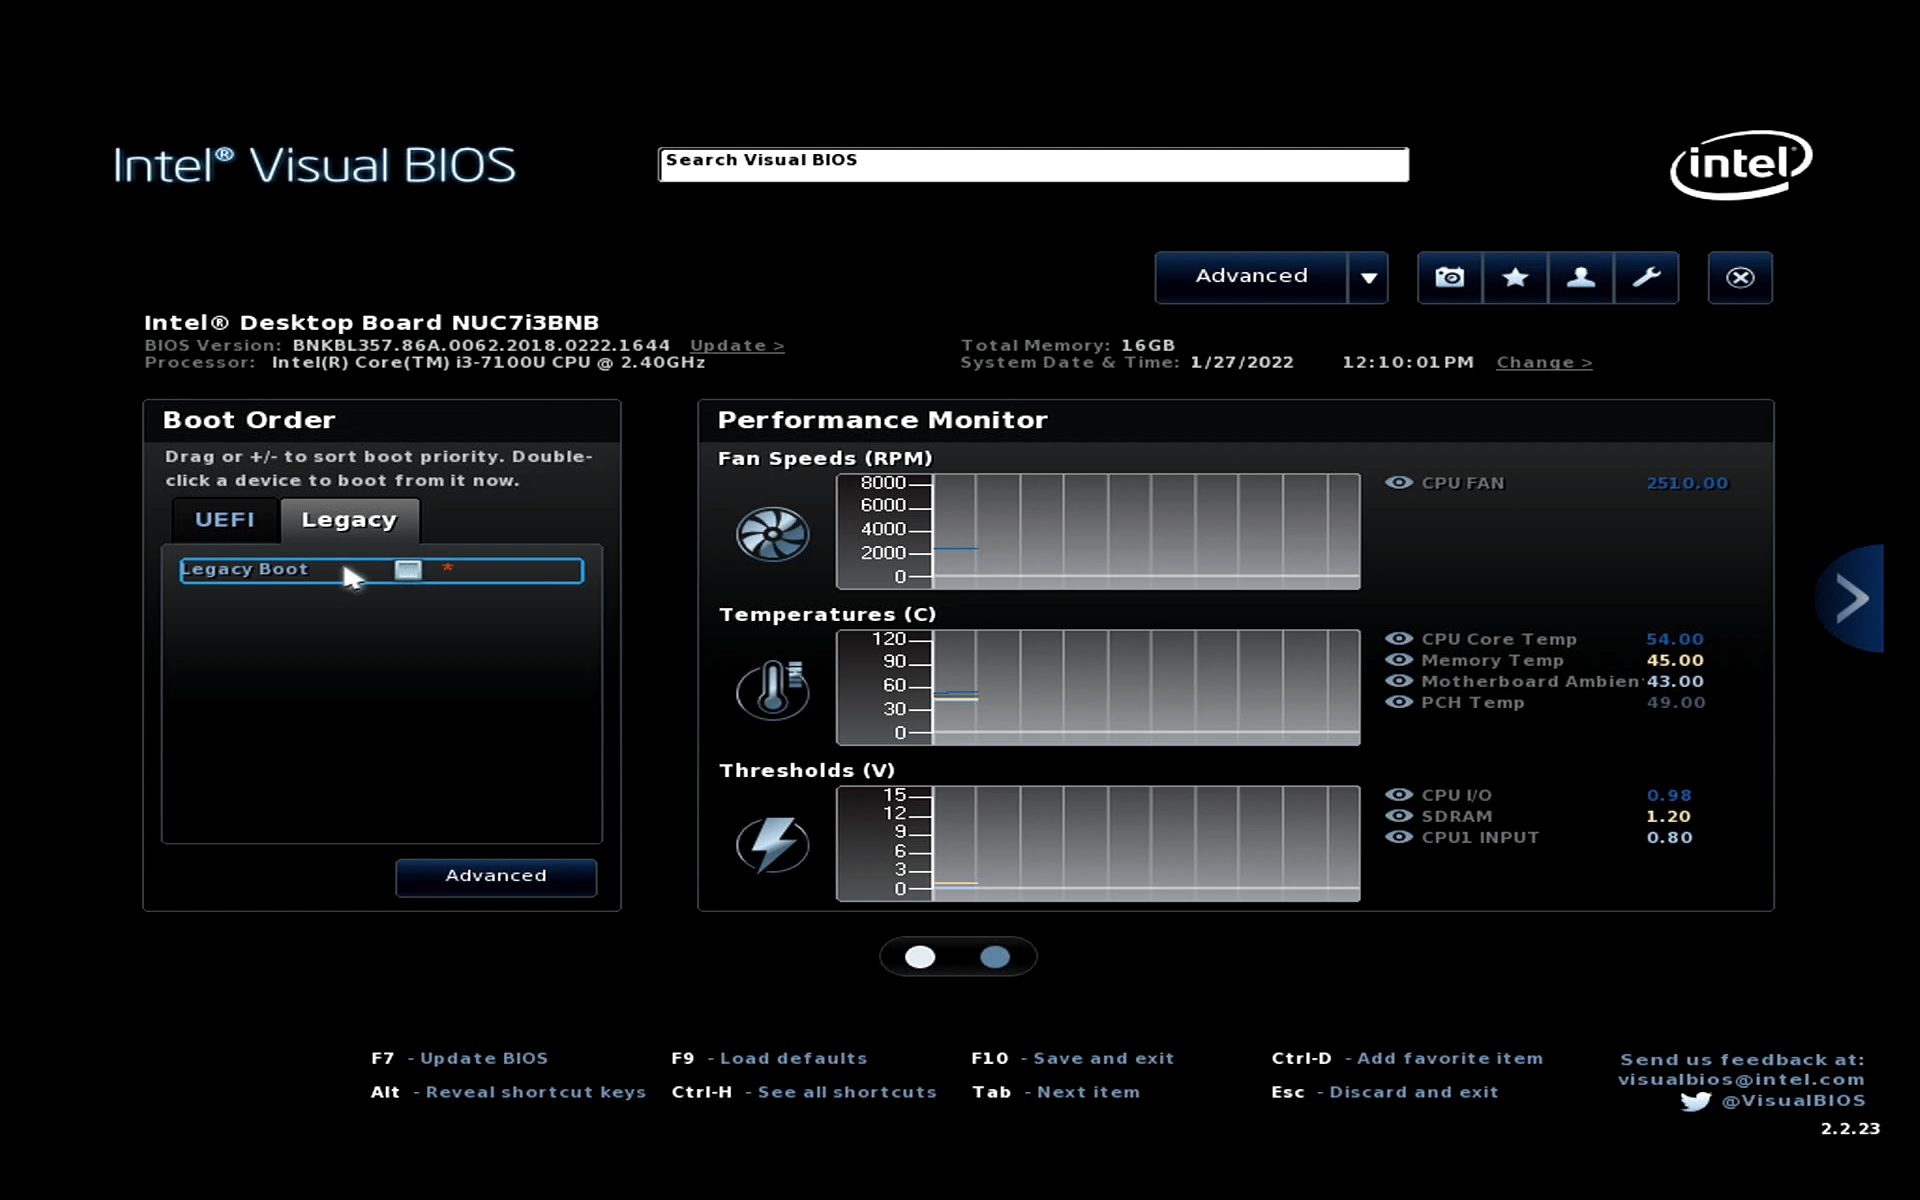The image size is (1920, 1200).
Task: Click the screenshot camera icon
Action: tap(1450, 277)
